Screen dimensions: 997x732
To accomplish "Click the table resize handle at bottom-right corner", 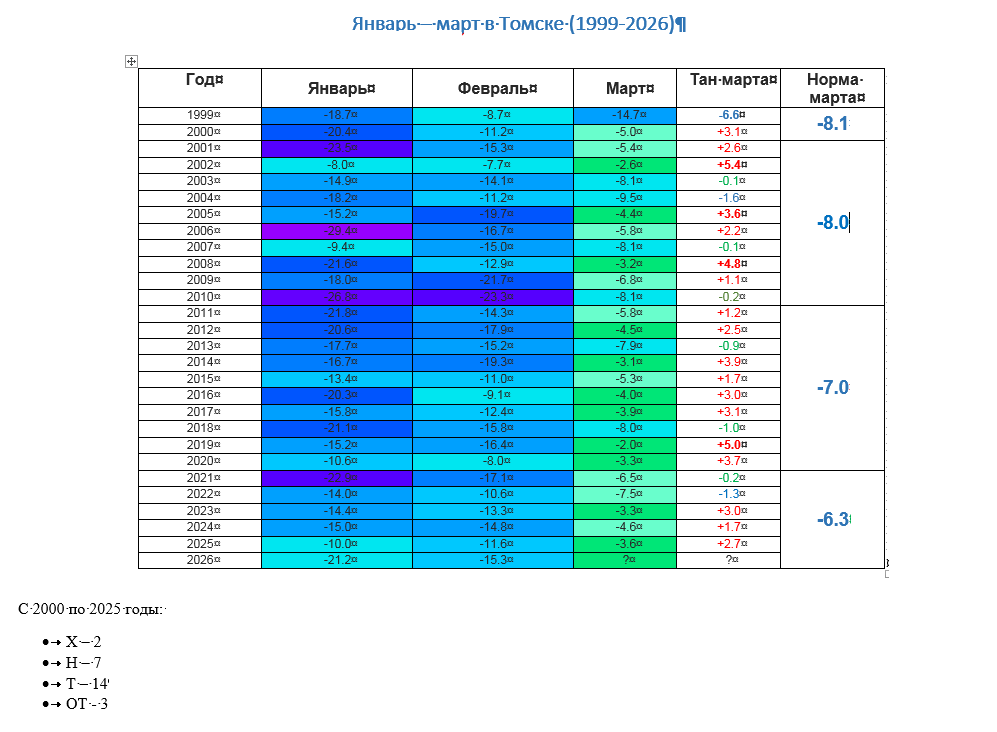I will coord(886,572).
